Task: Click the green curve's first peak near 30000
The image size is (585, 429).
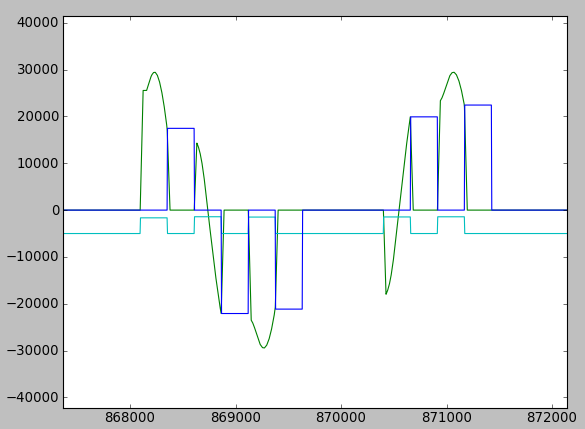Action: (154, 72)
